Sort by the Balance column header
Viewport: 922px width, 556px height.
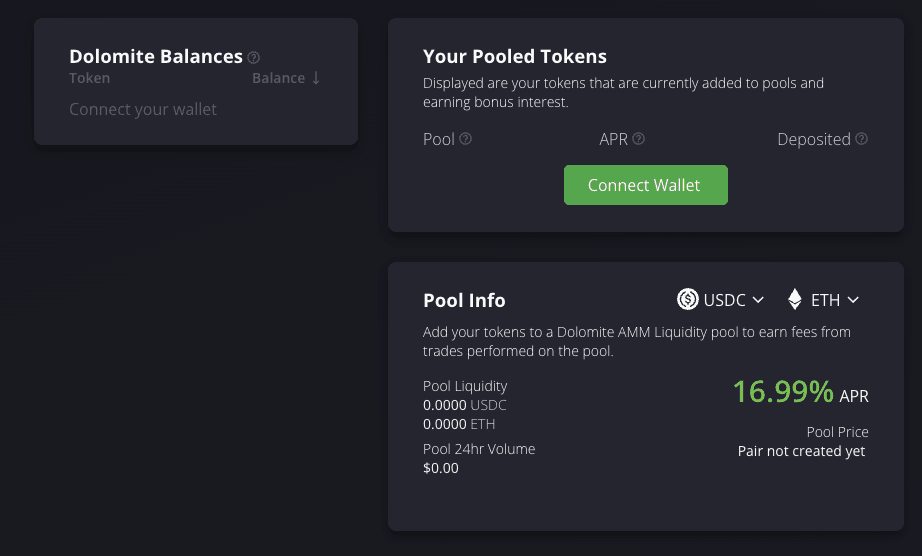[279, 78]
